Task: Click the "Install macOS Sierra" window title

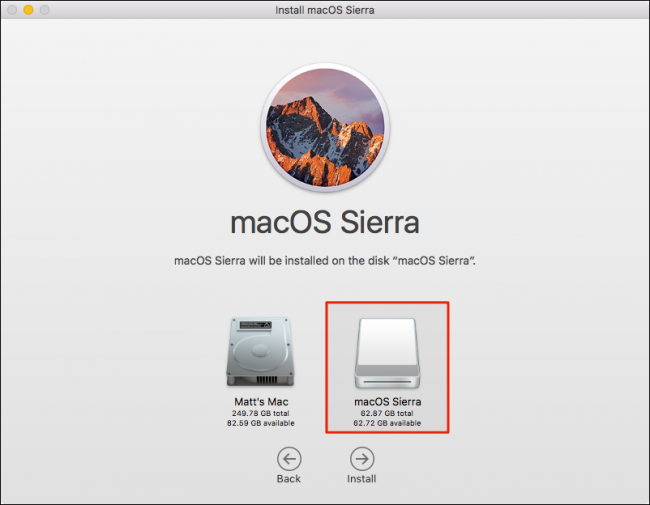Action: [x=325, y=10]
